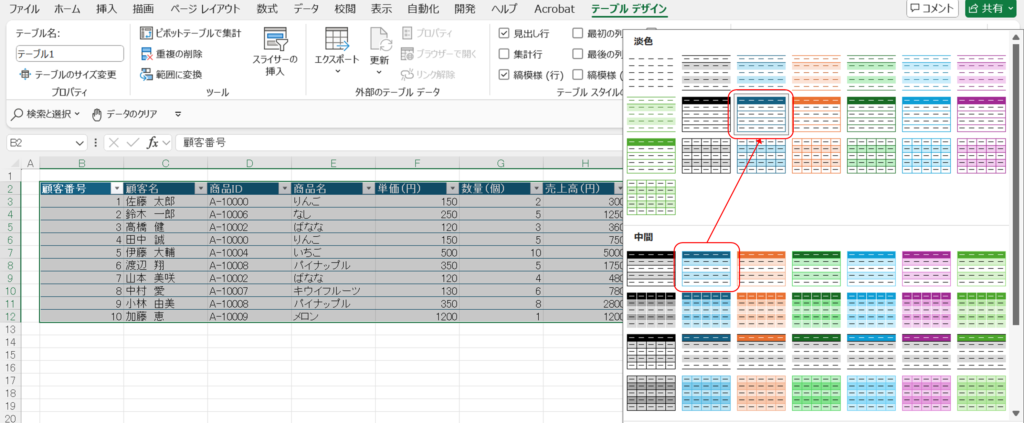Open the 検索と選択 dropdown

point(47,114)
